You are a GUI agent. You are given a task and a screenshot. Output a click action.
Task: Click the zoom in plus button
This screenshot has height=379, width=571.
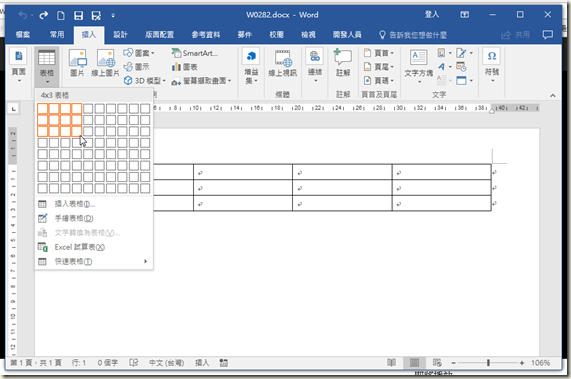(522, 363)
